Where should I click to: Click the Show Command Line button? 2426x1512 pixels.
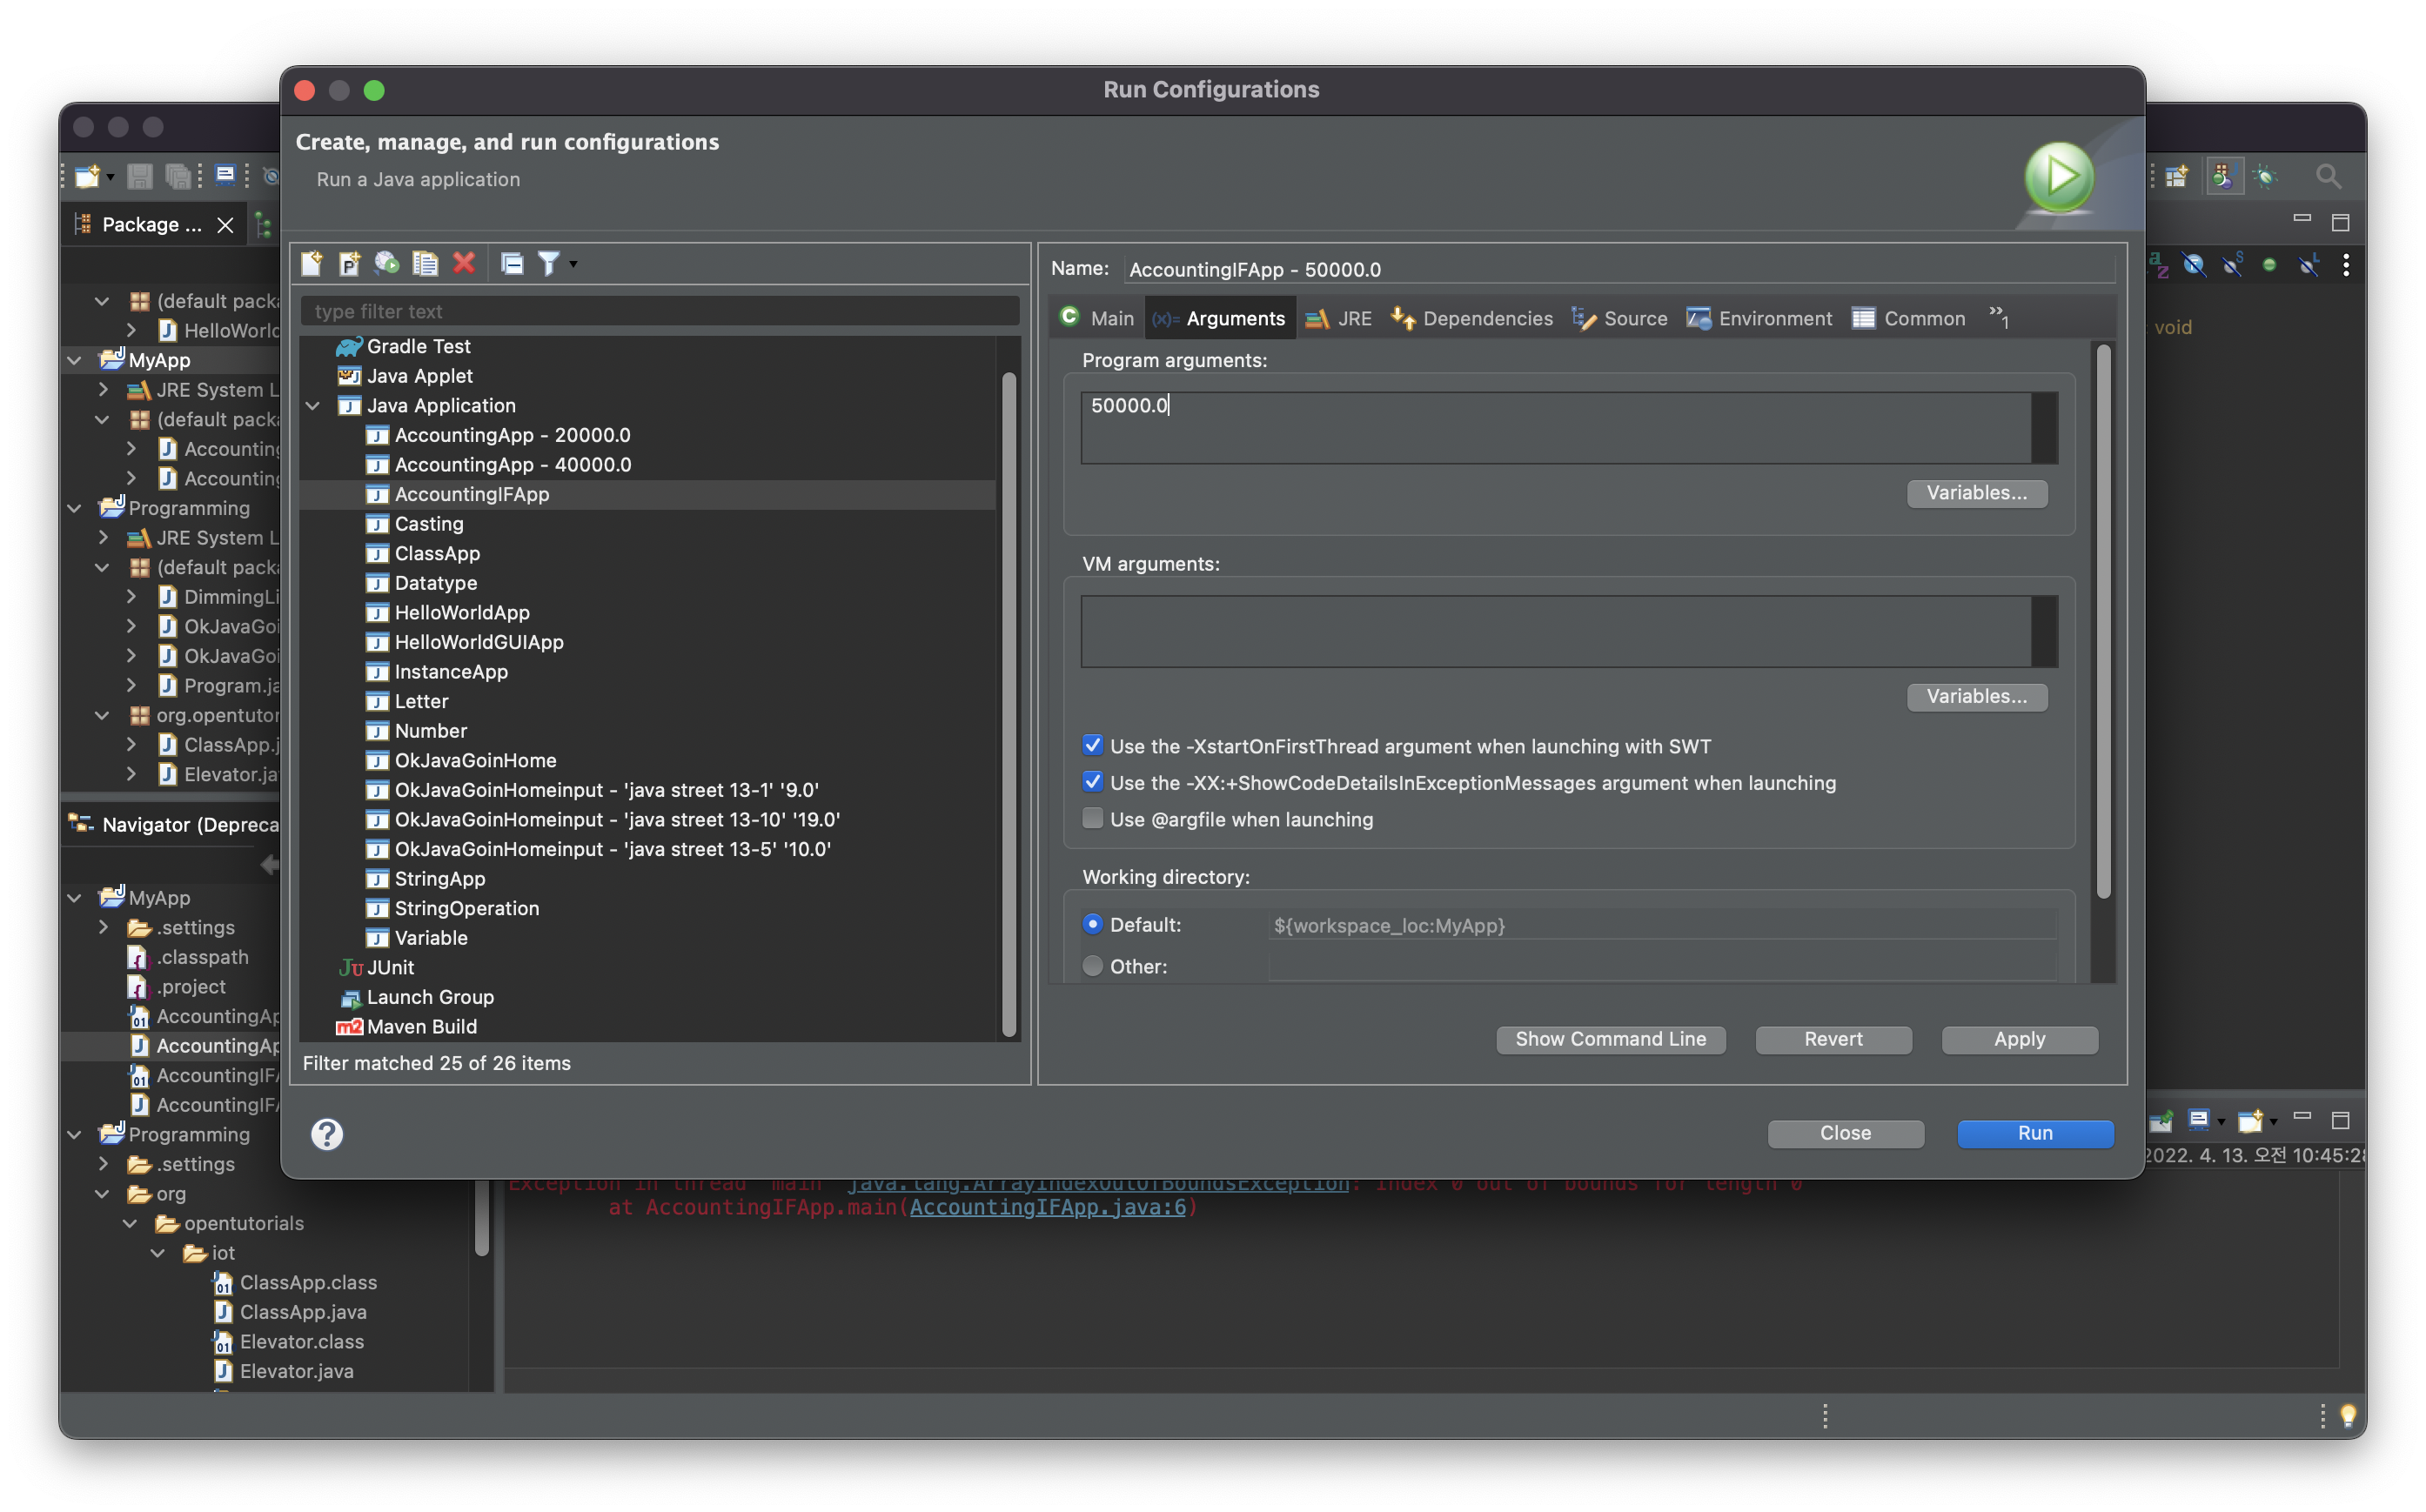1610,1039
